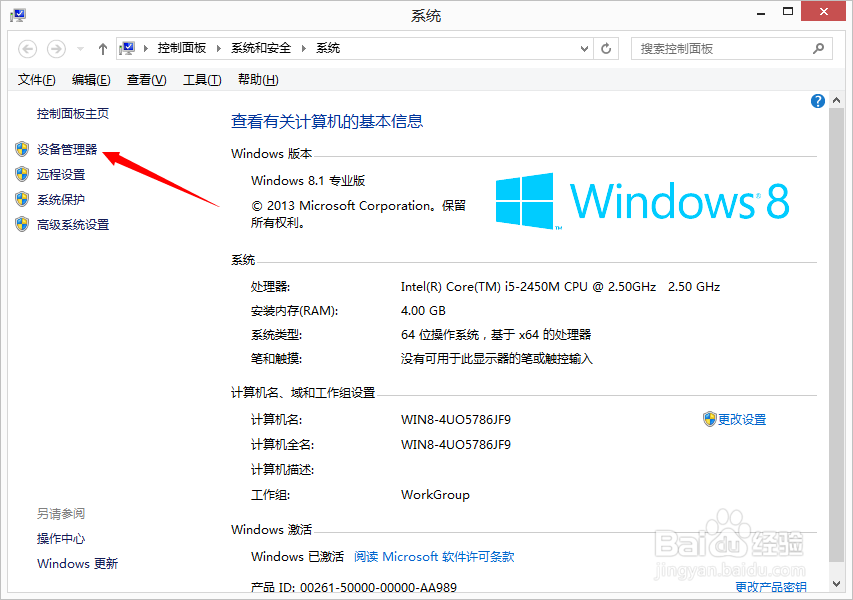Viewport: 853px width, 600px height.
Task: Open 高级系统设置
Action: pyautogui.click(x=71, y=224)
